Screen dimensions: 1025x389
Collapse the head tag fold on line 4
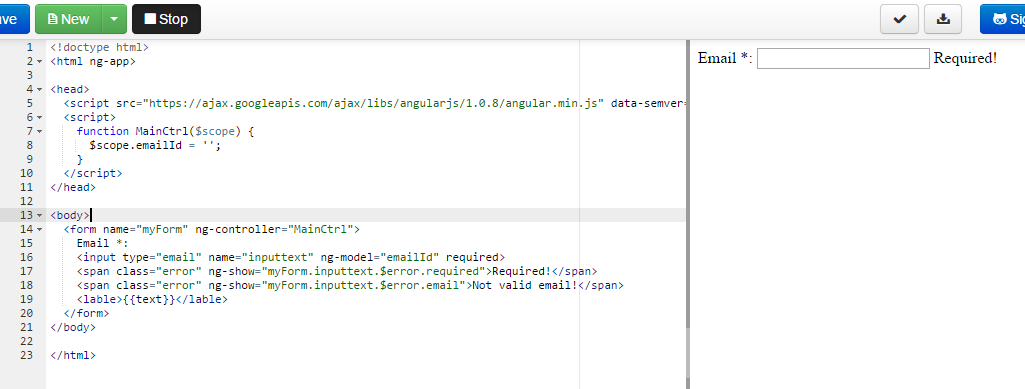[39, 90]
